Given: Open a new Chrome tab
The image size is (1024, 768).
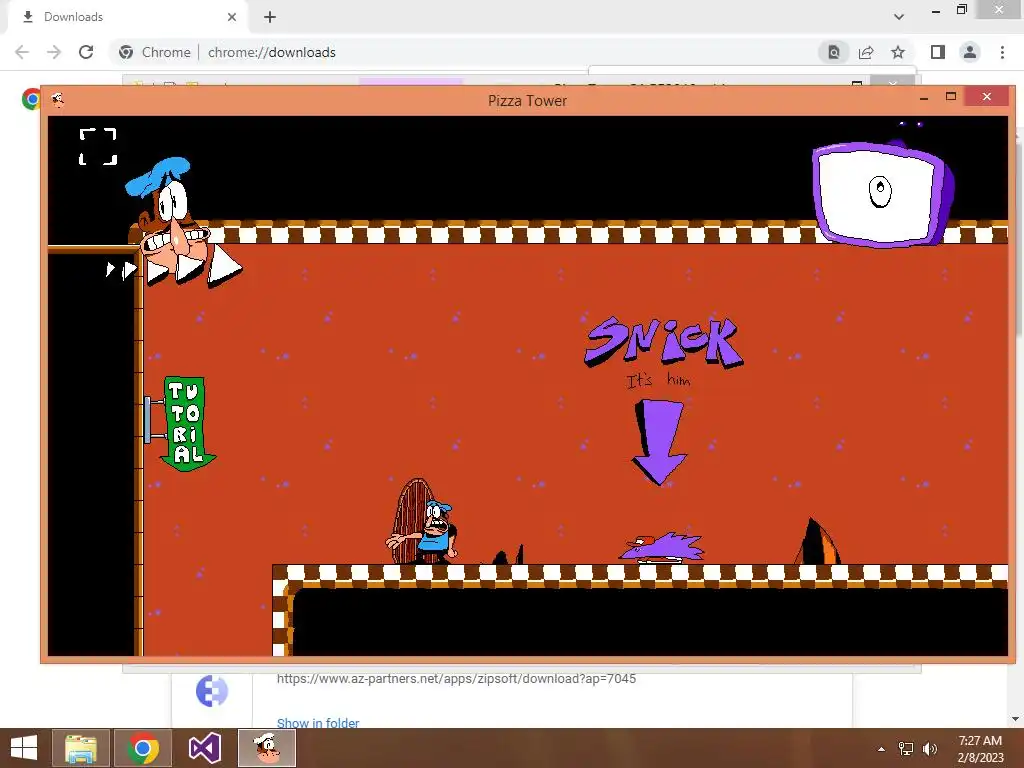Looking at the screenshot, I should click(x=270, y=17).
